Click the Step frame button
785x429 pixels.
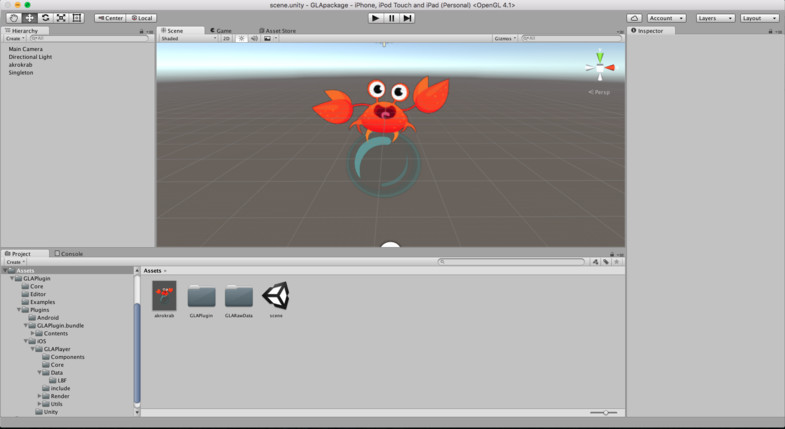tap(408, 18)
